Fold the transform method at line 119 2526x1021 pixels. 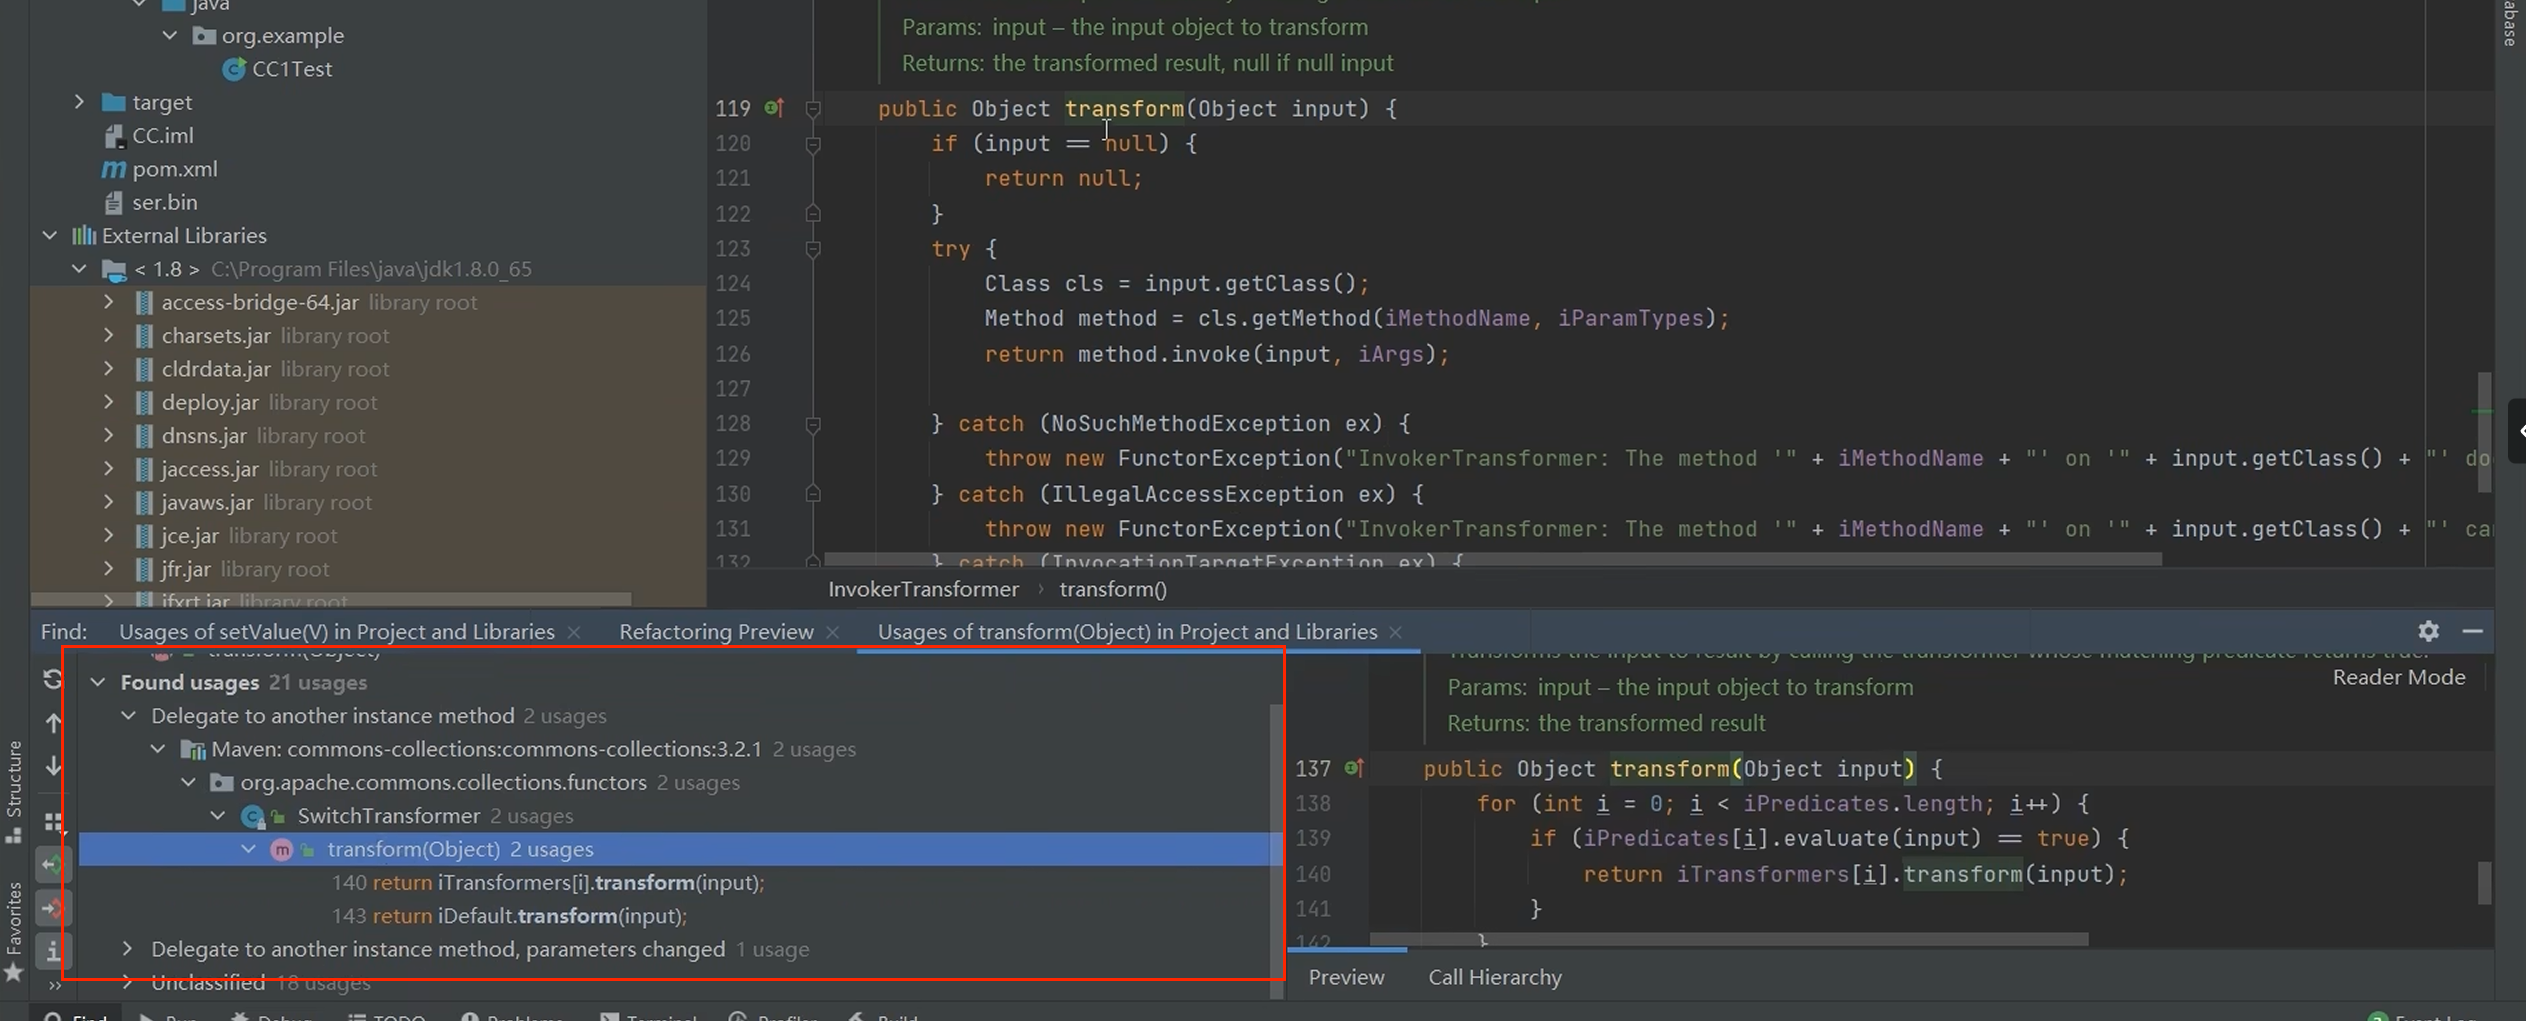coord(813,108)
